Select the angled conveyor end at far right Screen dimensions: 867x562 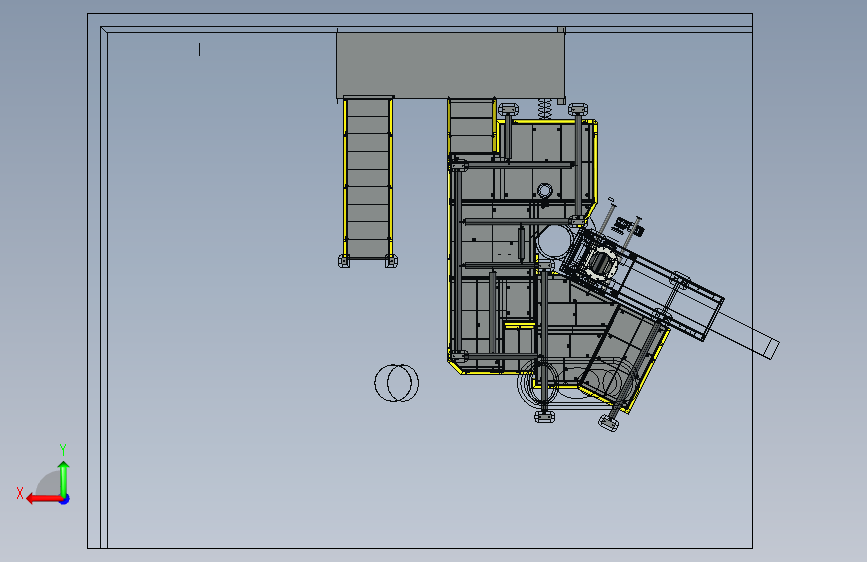click(771, 347)
